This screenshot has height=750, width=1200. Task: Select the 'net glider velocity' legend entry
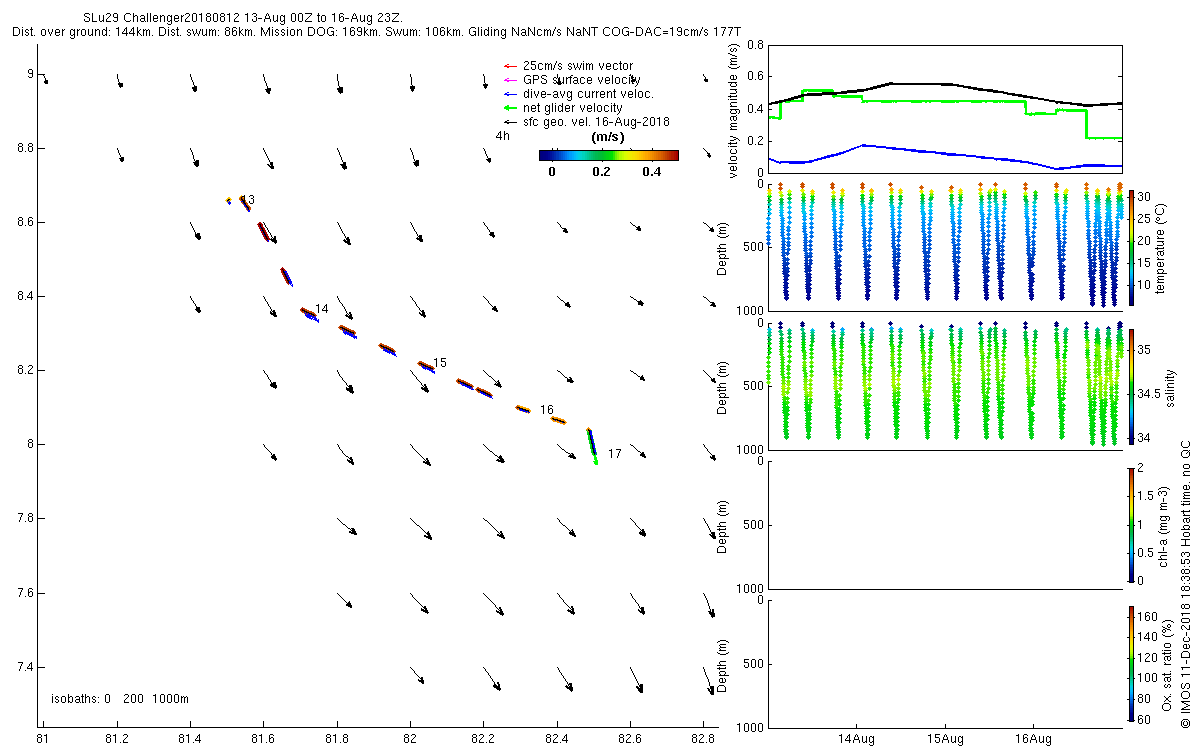(x=563, y=107)
